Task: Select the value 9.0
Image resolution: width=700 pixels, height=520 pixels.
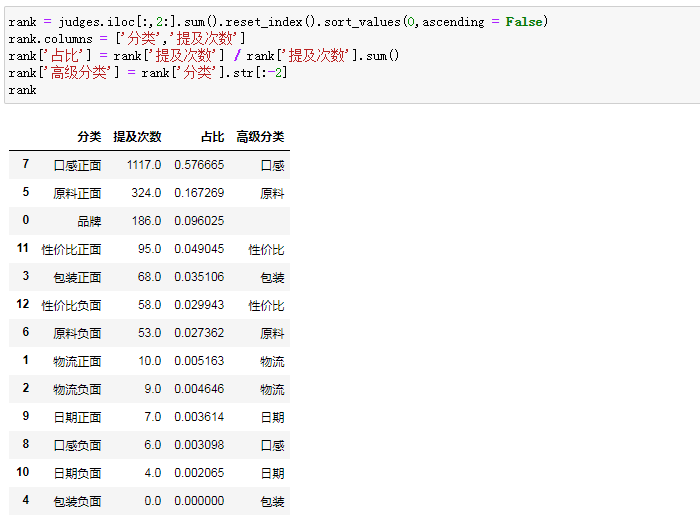Action: (153, 389)
